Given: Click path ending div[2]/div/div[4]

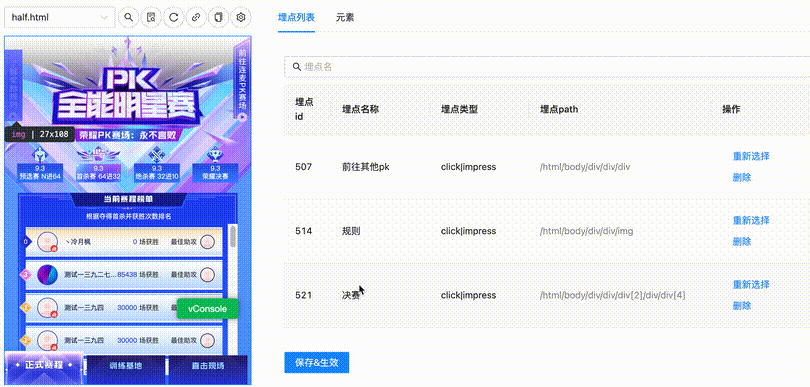Looking at the screenshot, I should [612, 295].
